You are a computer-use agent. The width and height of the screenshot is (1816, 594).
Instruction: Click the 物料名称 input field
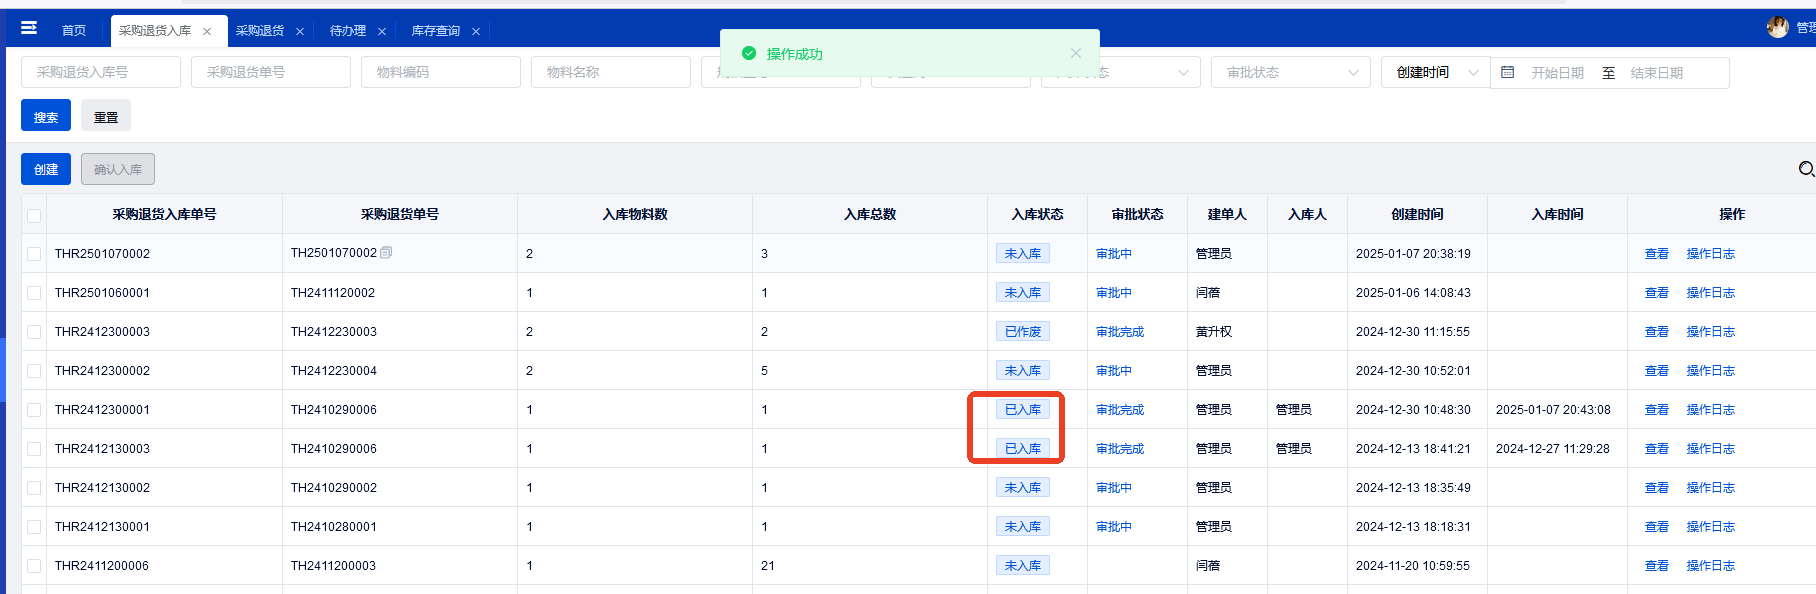(611, 72)
